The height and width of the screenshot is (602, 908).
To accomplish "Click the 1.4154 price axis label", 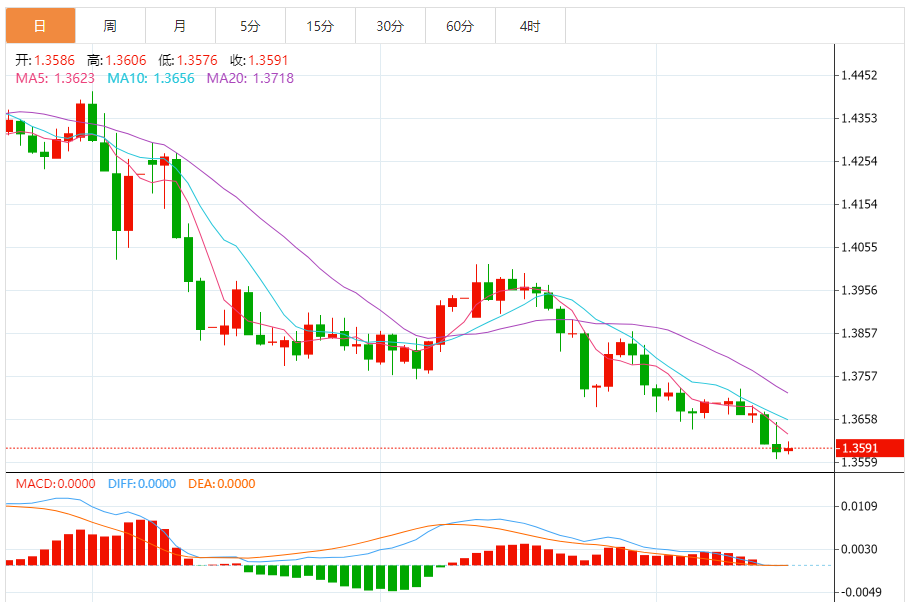I will (x=859, y=204).
